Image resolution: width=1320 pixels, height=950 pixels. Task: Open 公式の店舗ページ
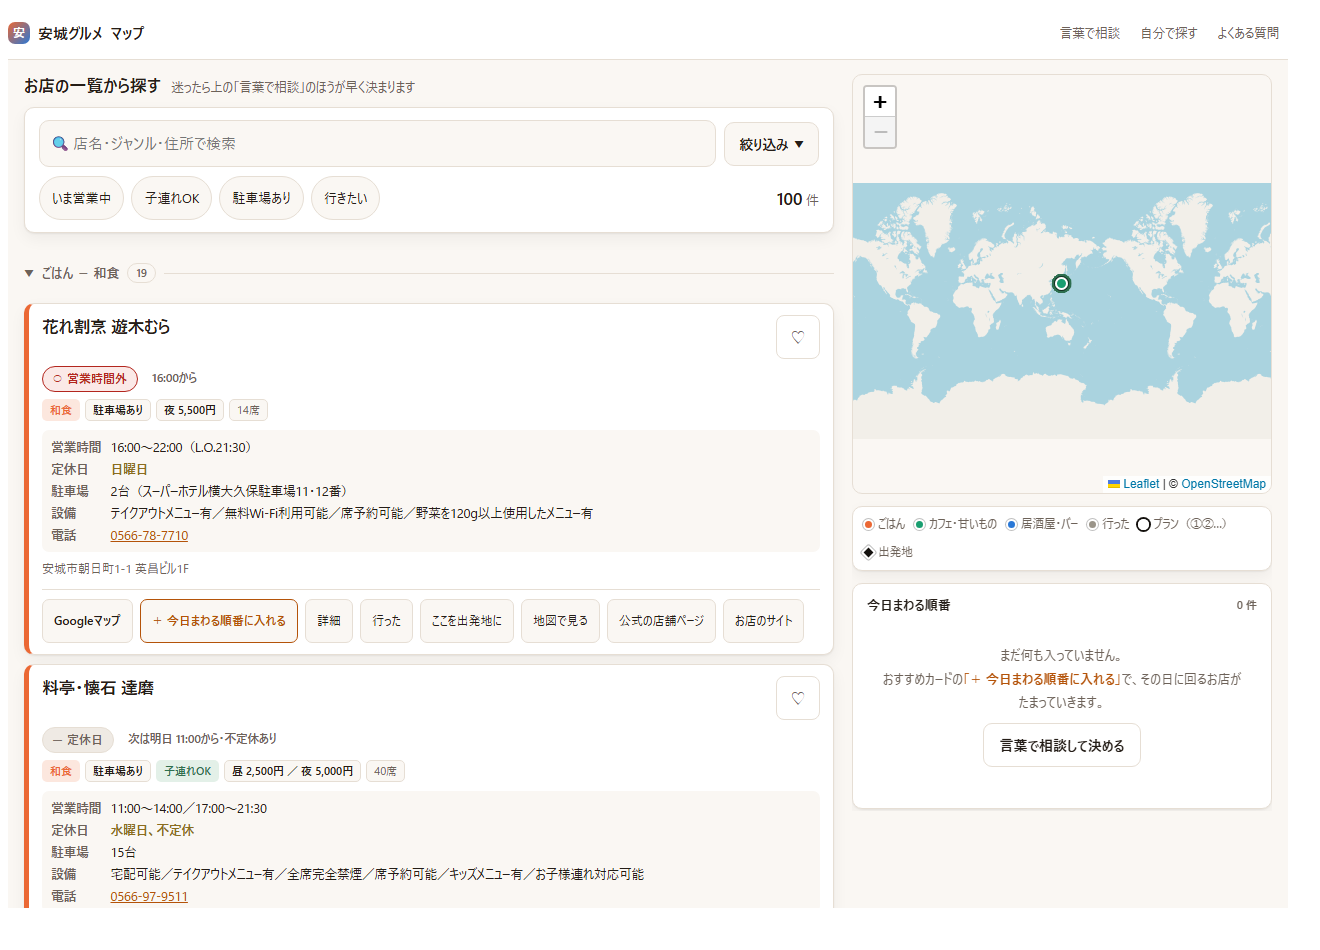(662, 621)
